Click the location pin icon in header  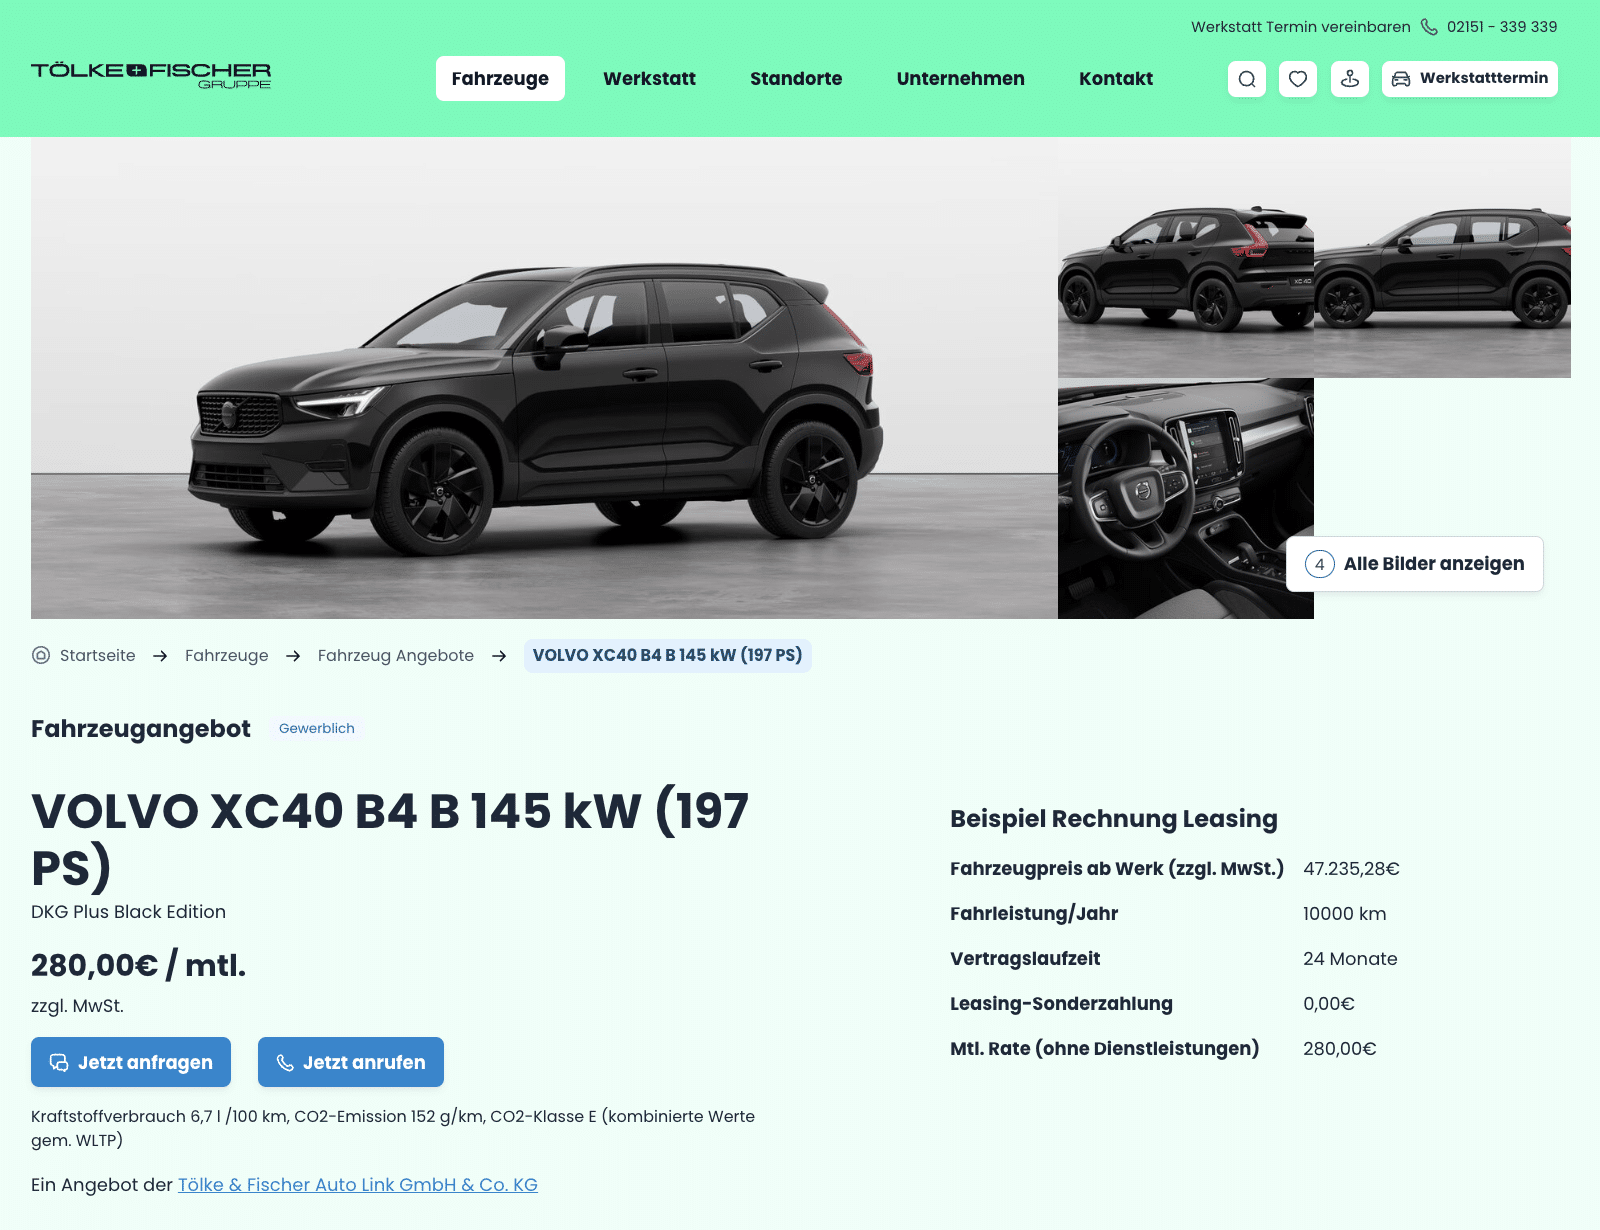click(1350, 79)
